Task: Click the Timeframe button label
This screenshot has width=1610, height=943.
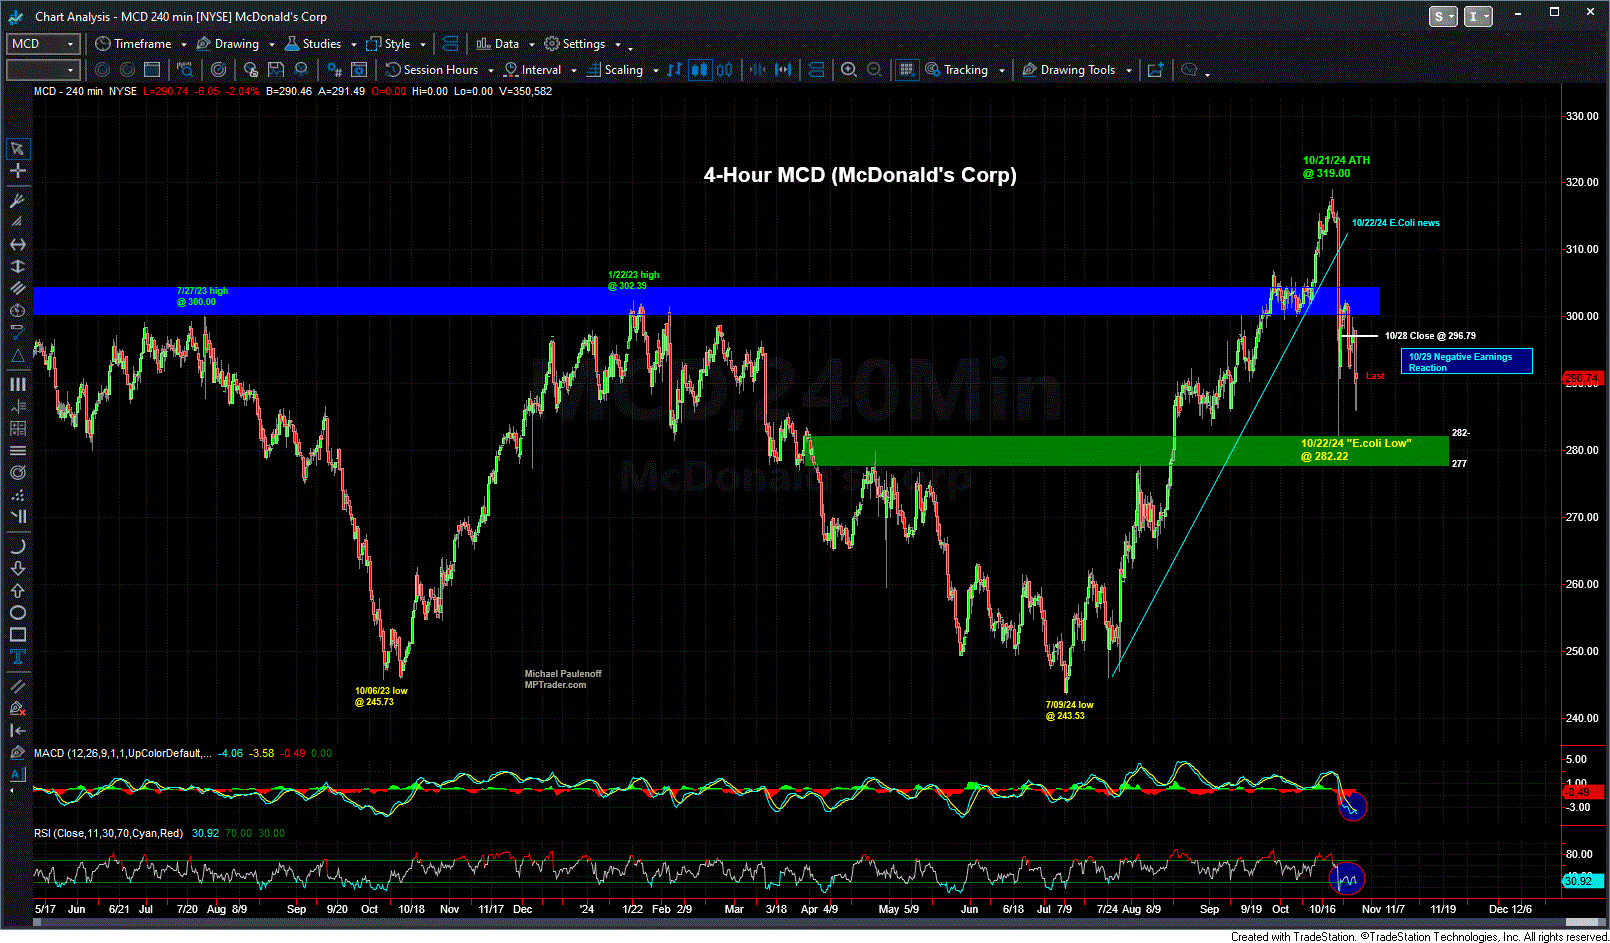Action: 143,44
